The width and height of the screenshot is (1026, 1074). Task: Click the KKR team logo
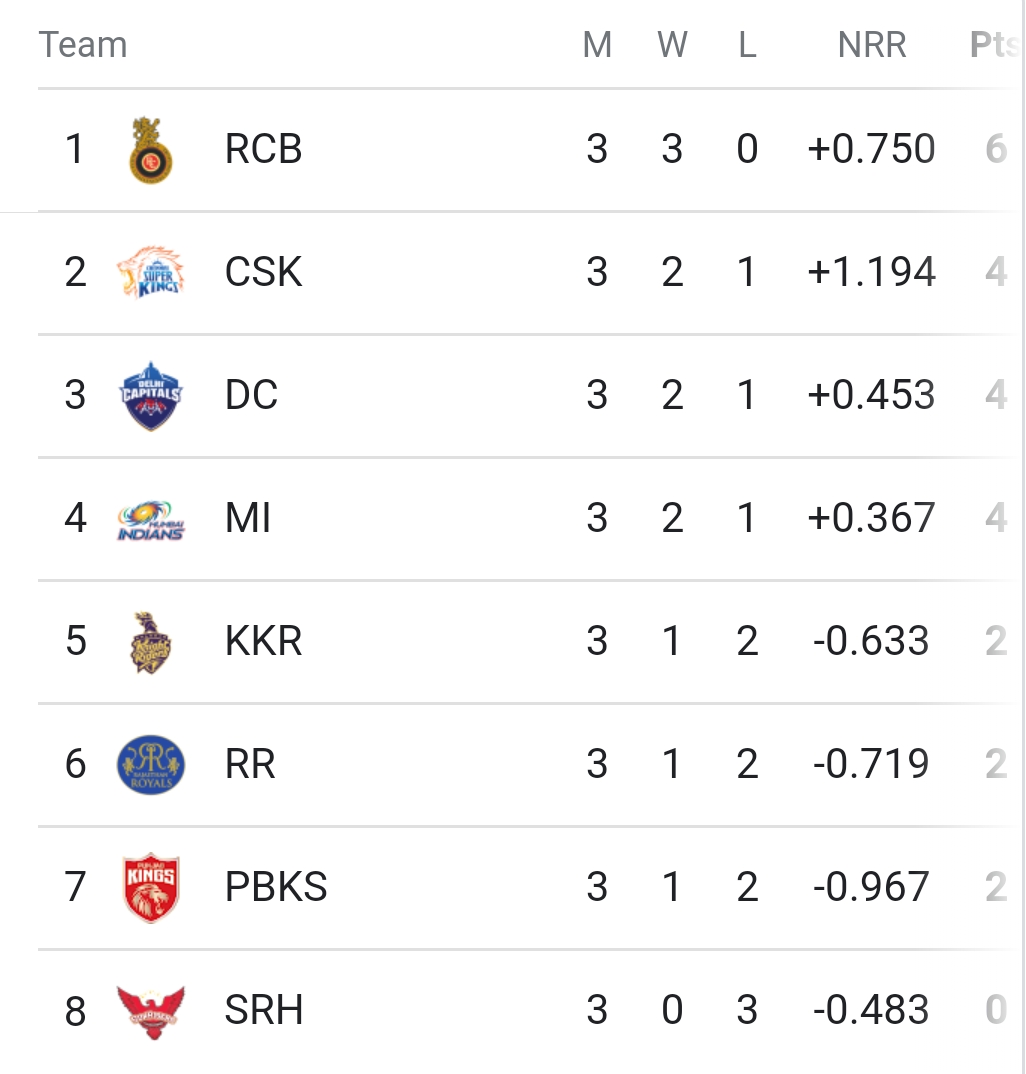coord(151,641)
